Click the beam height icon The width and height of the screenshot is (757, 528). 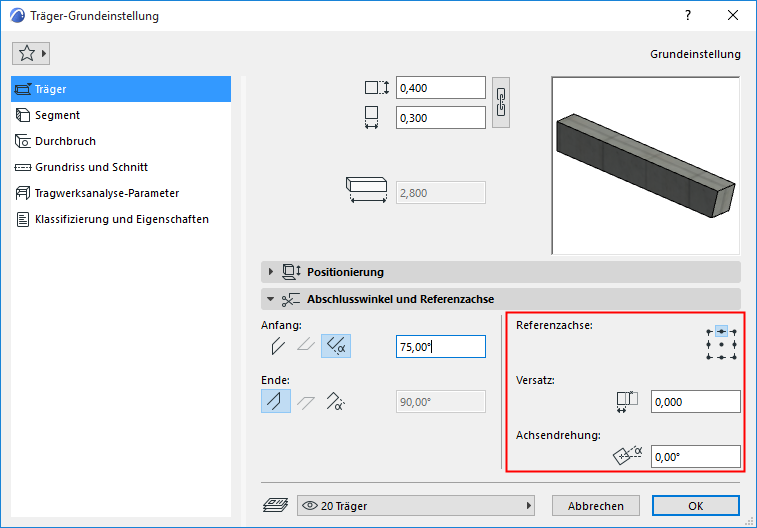(377, 88)
